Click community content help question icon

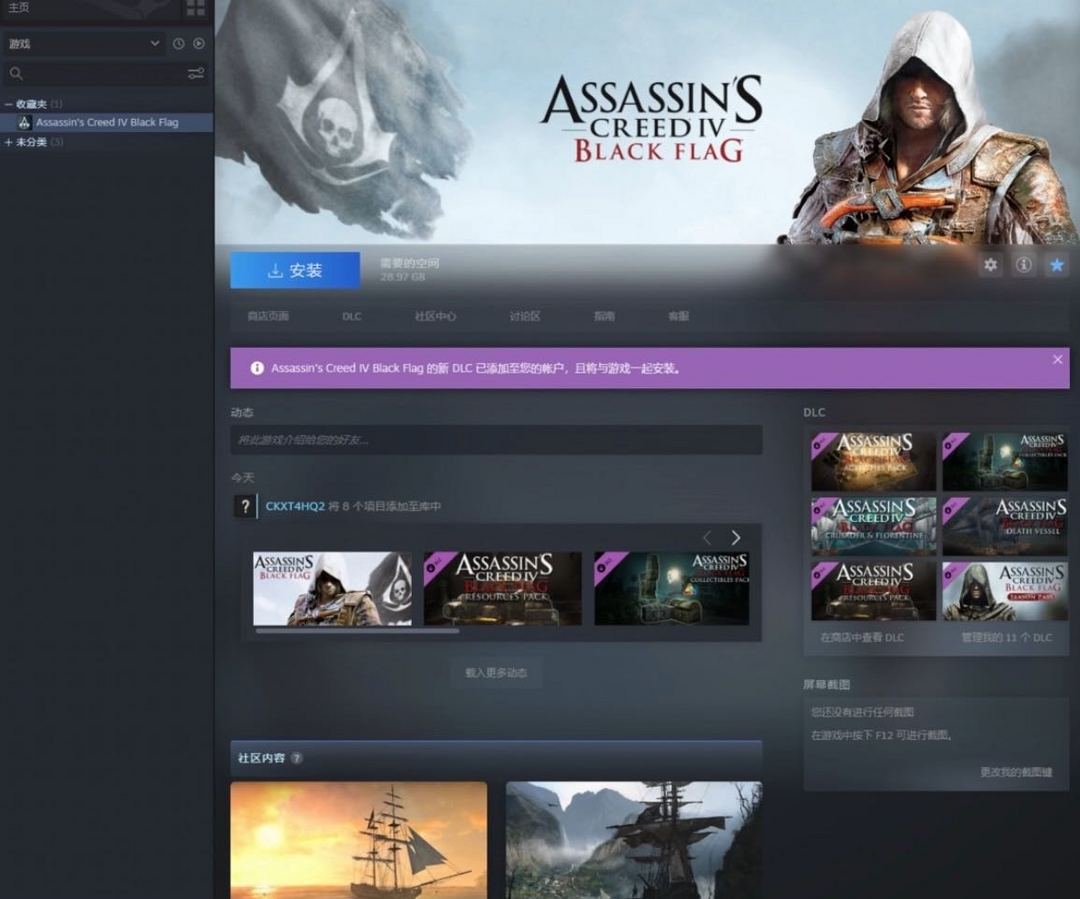pos(296,758)
